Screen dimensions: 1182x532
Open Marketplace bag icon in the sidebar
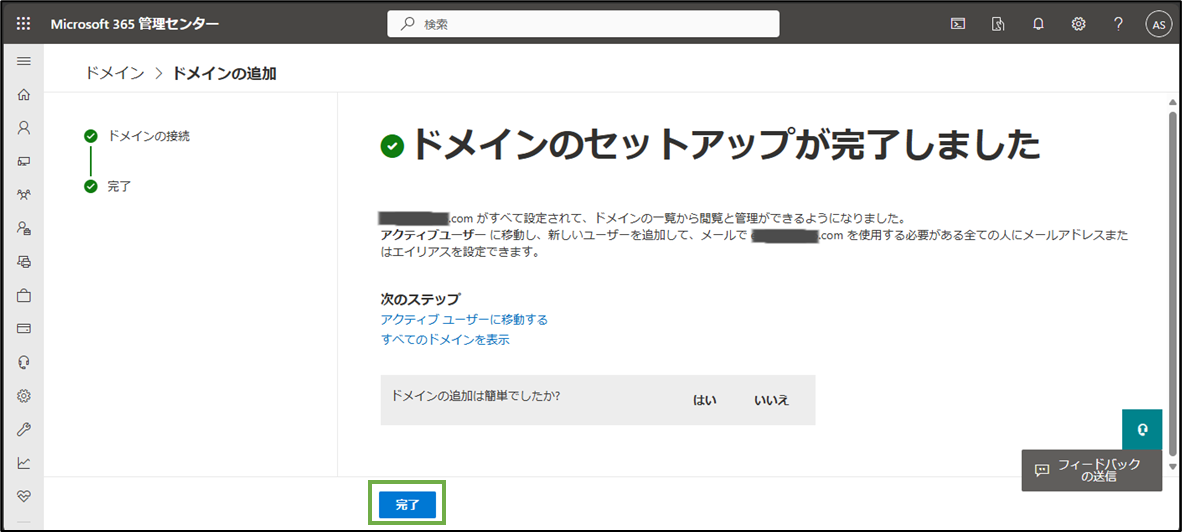[23, 295]
